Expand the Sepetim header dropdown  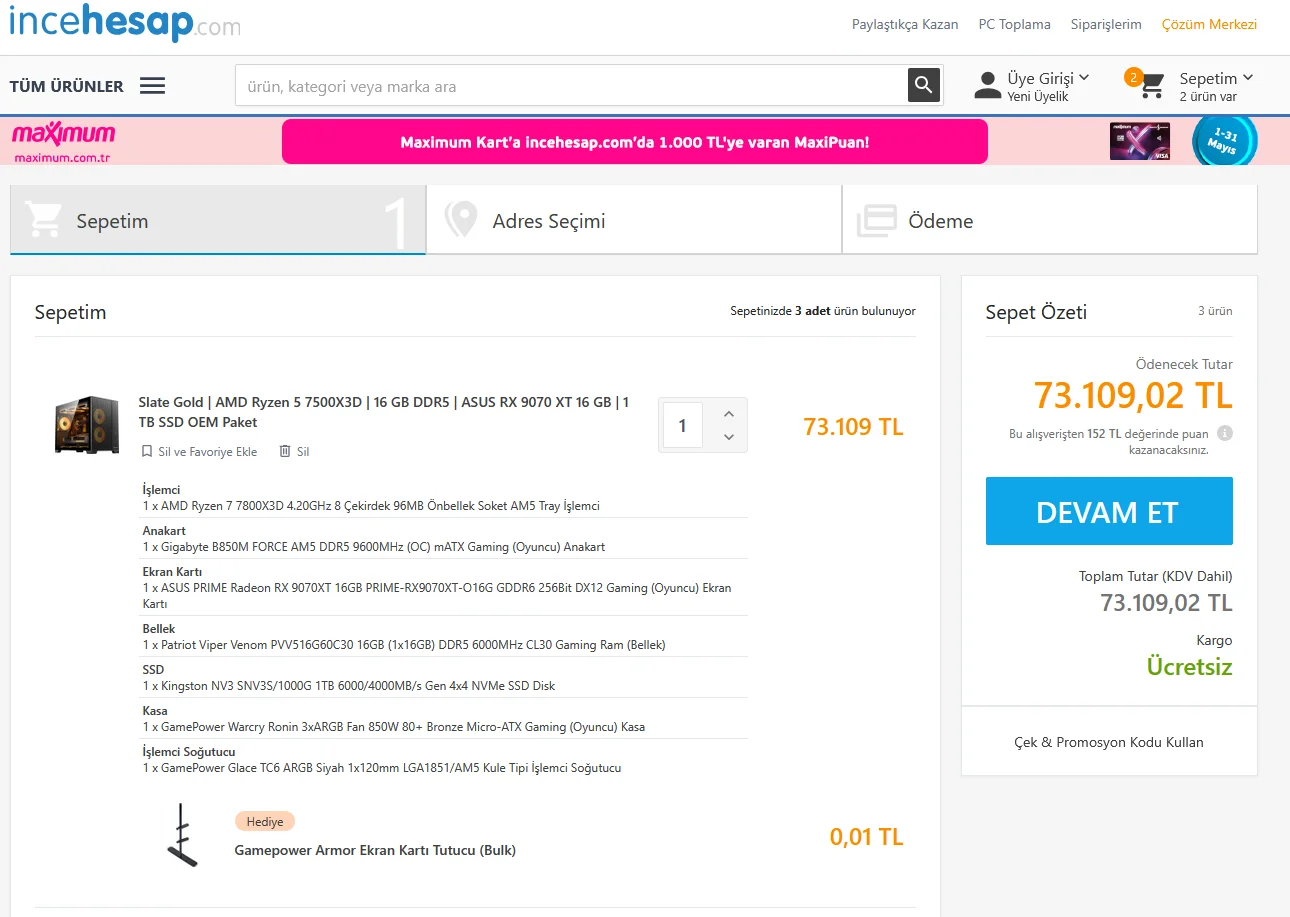coord(1216,78)
